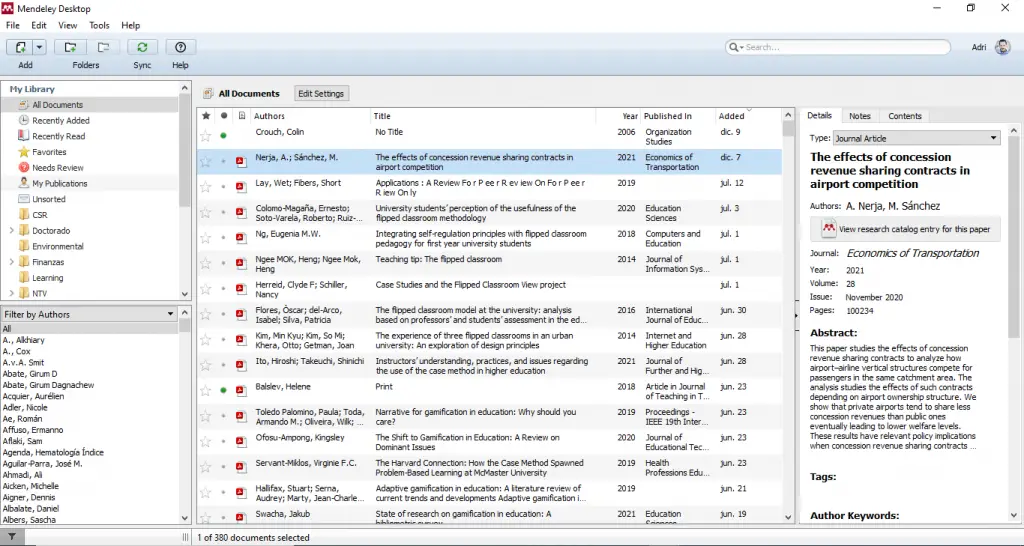Open the search options magnifier dropdown
Image resolution: width=1024 pixels, height=546 pixels.
click(x=737, y=47)
